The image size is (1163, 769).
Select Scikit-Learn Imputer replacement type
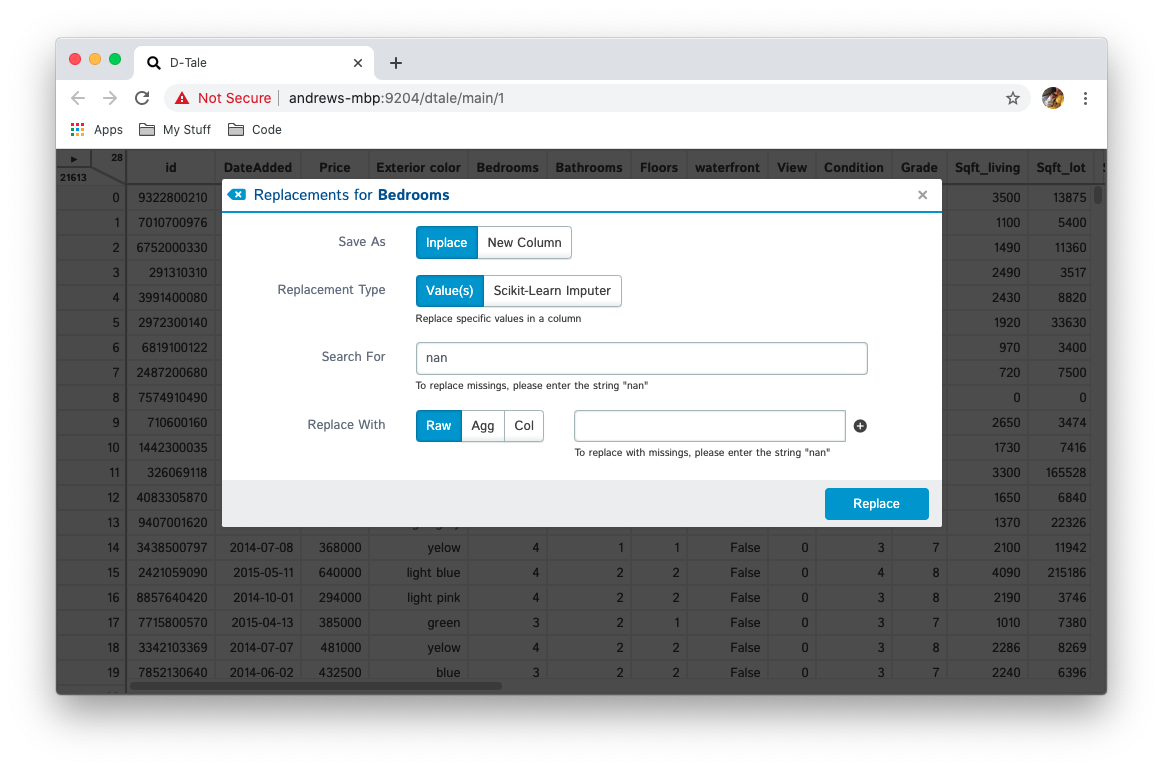[x=552, y=291]
